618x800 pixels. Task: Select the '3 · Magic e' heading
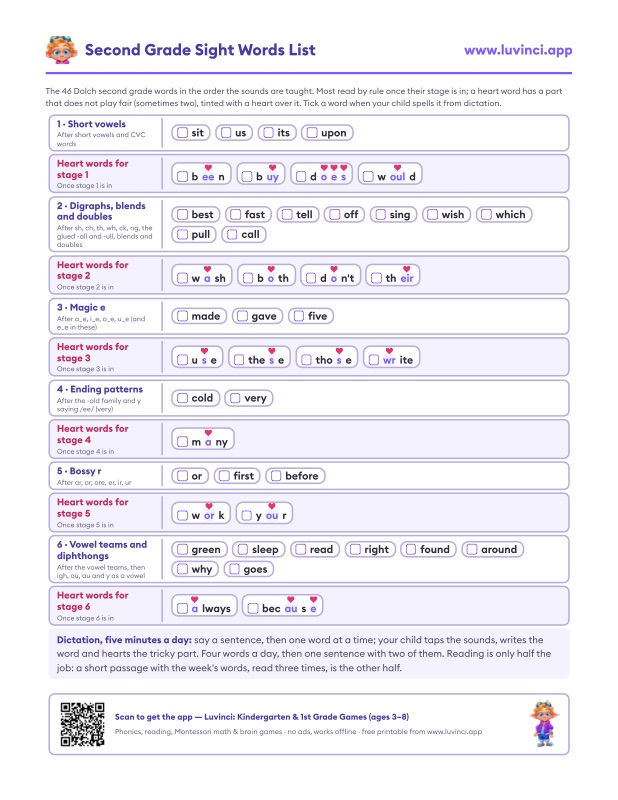(81, 308)
